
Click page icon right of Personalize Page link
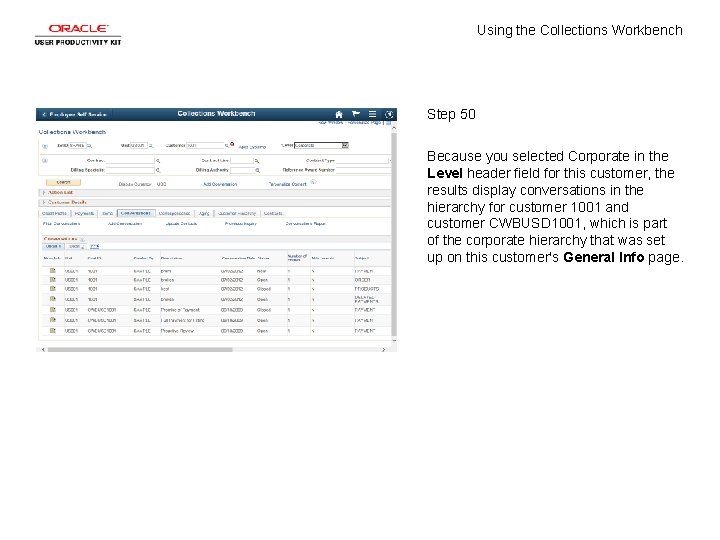tap(388, 123)
